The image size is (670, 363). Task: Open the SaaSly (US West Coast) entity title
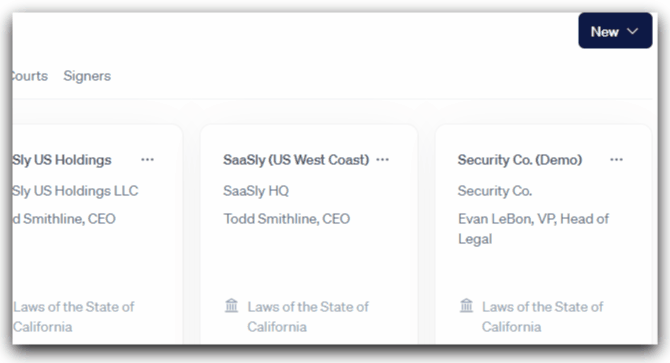[x=296, y=160]
